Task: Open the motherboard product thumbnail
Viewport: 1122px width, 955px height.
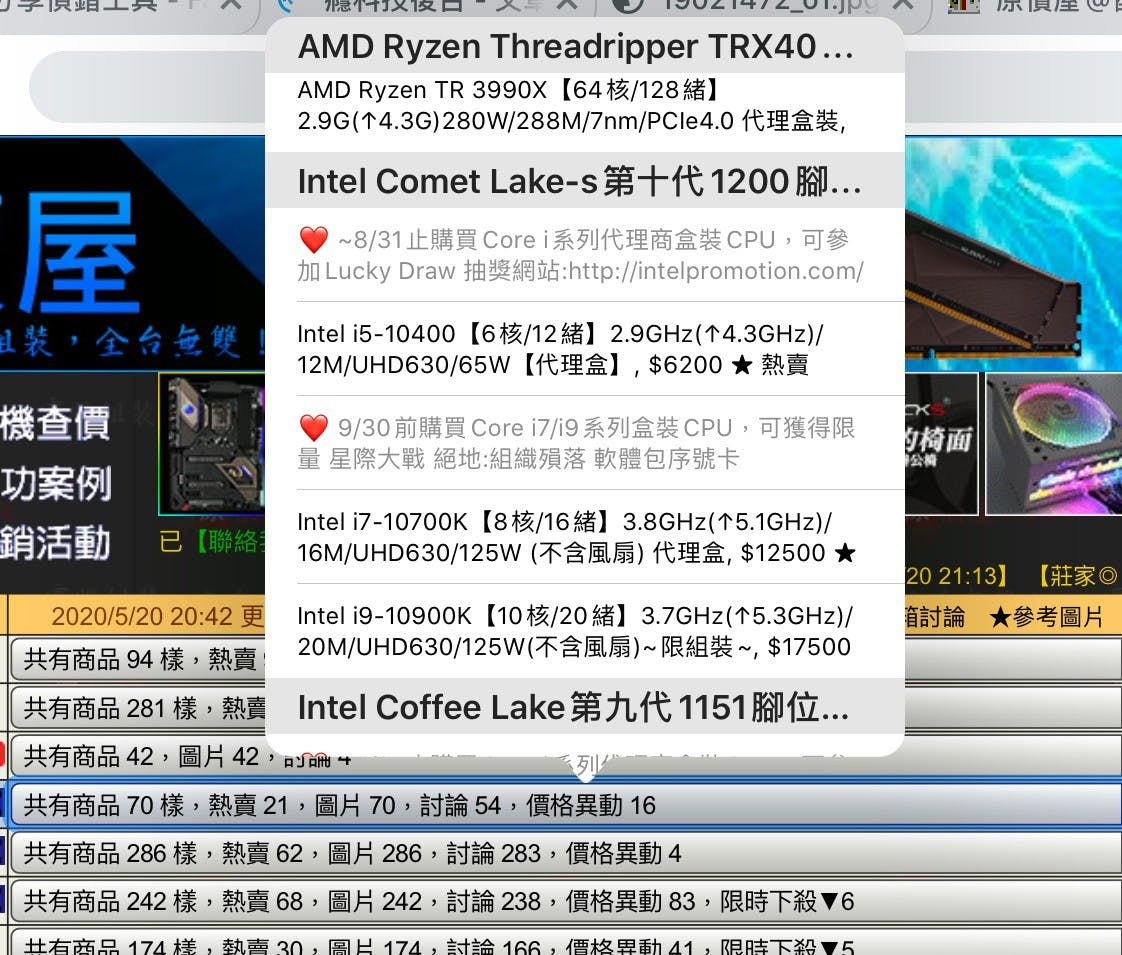Action: tap(212, 444)
